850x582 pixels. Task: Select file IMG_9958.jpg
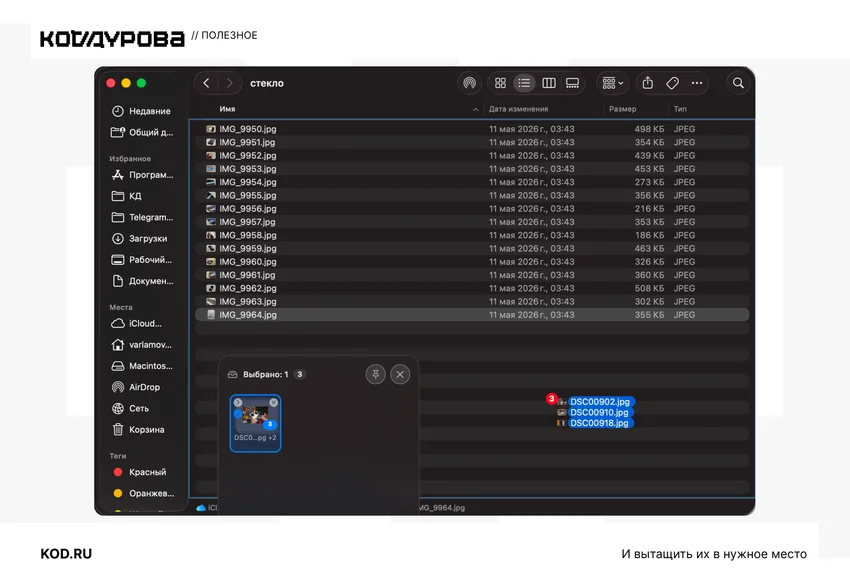[x=472, y=235]
